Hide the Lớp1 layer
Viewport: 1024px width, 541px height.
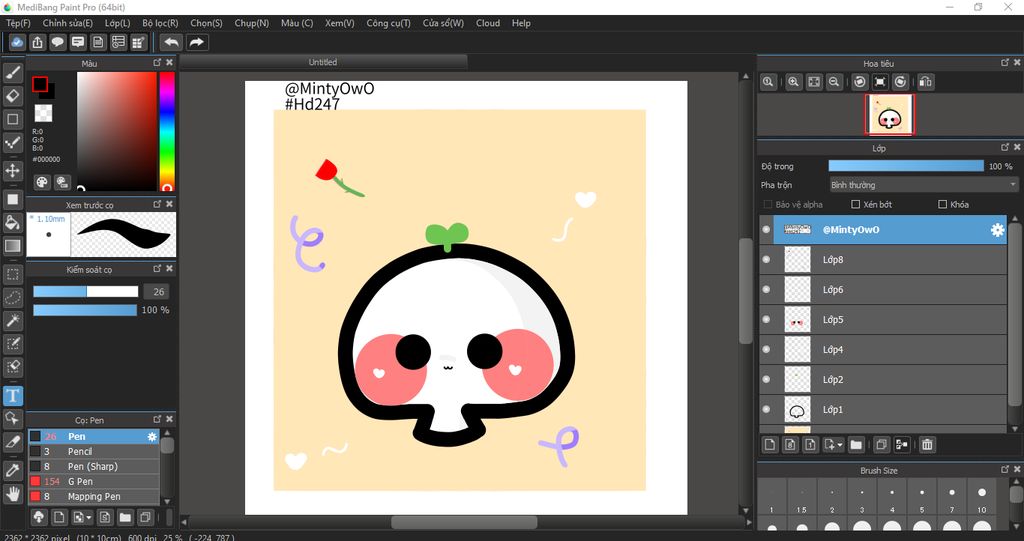pos(766,410)
